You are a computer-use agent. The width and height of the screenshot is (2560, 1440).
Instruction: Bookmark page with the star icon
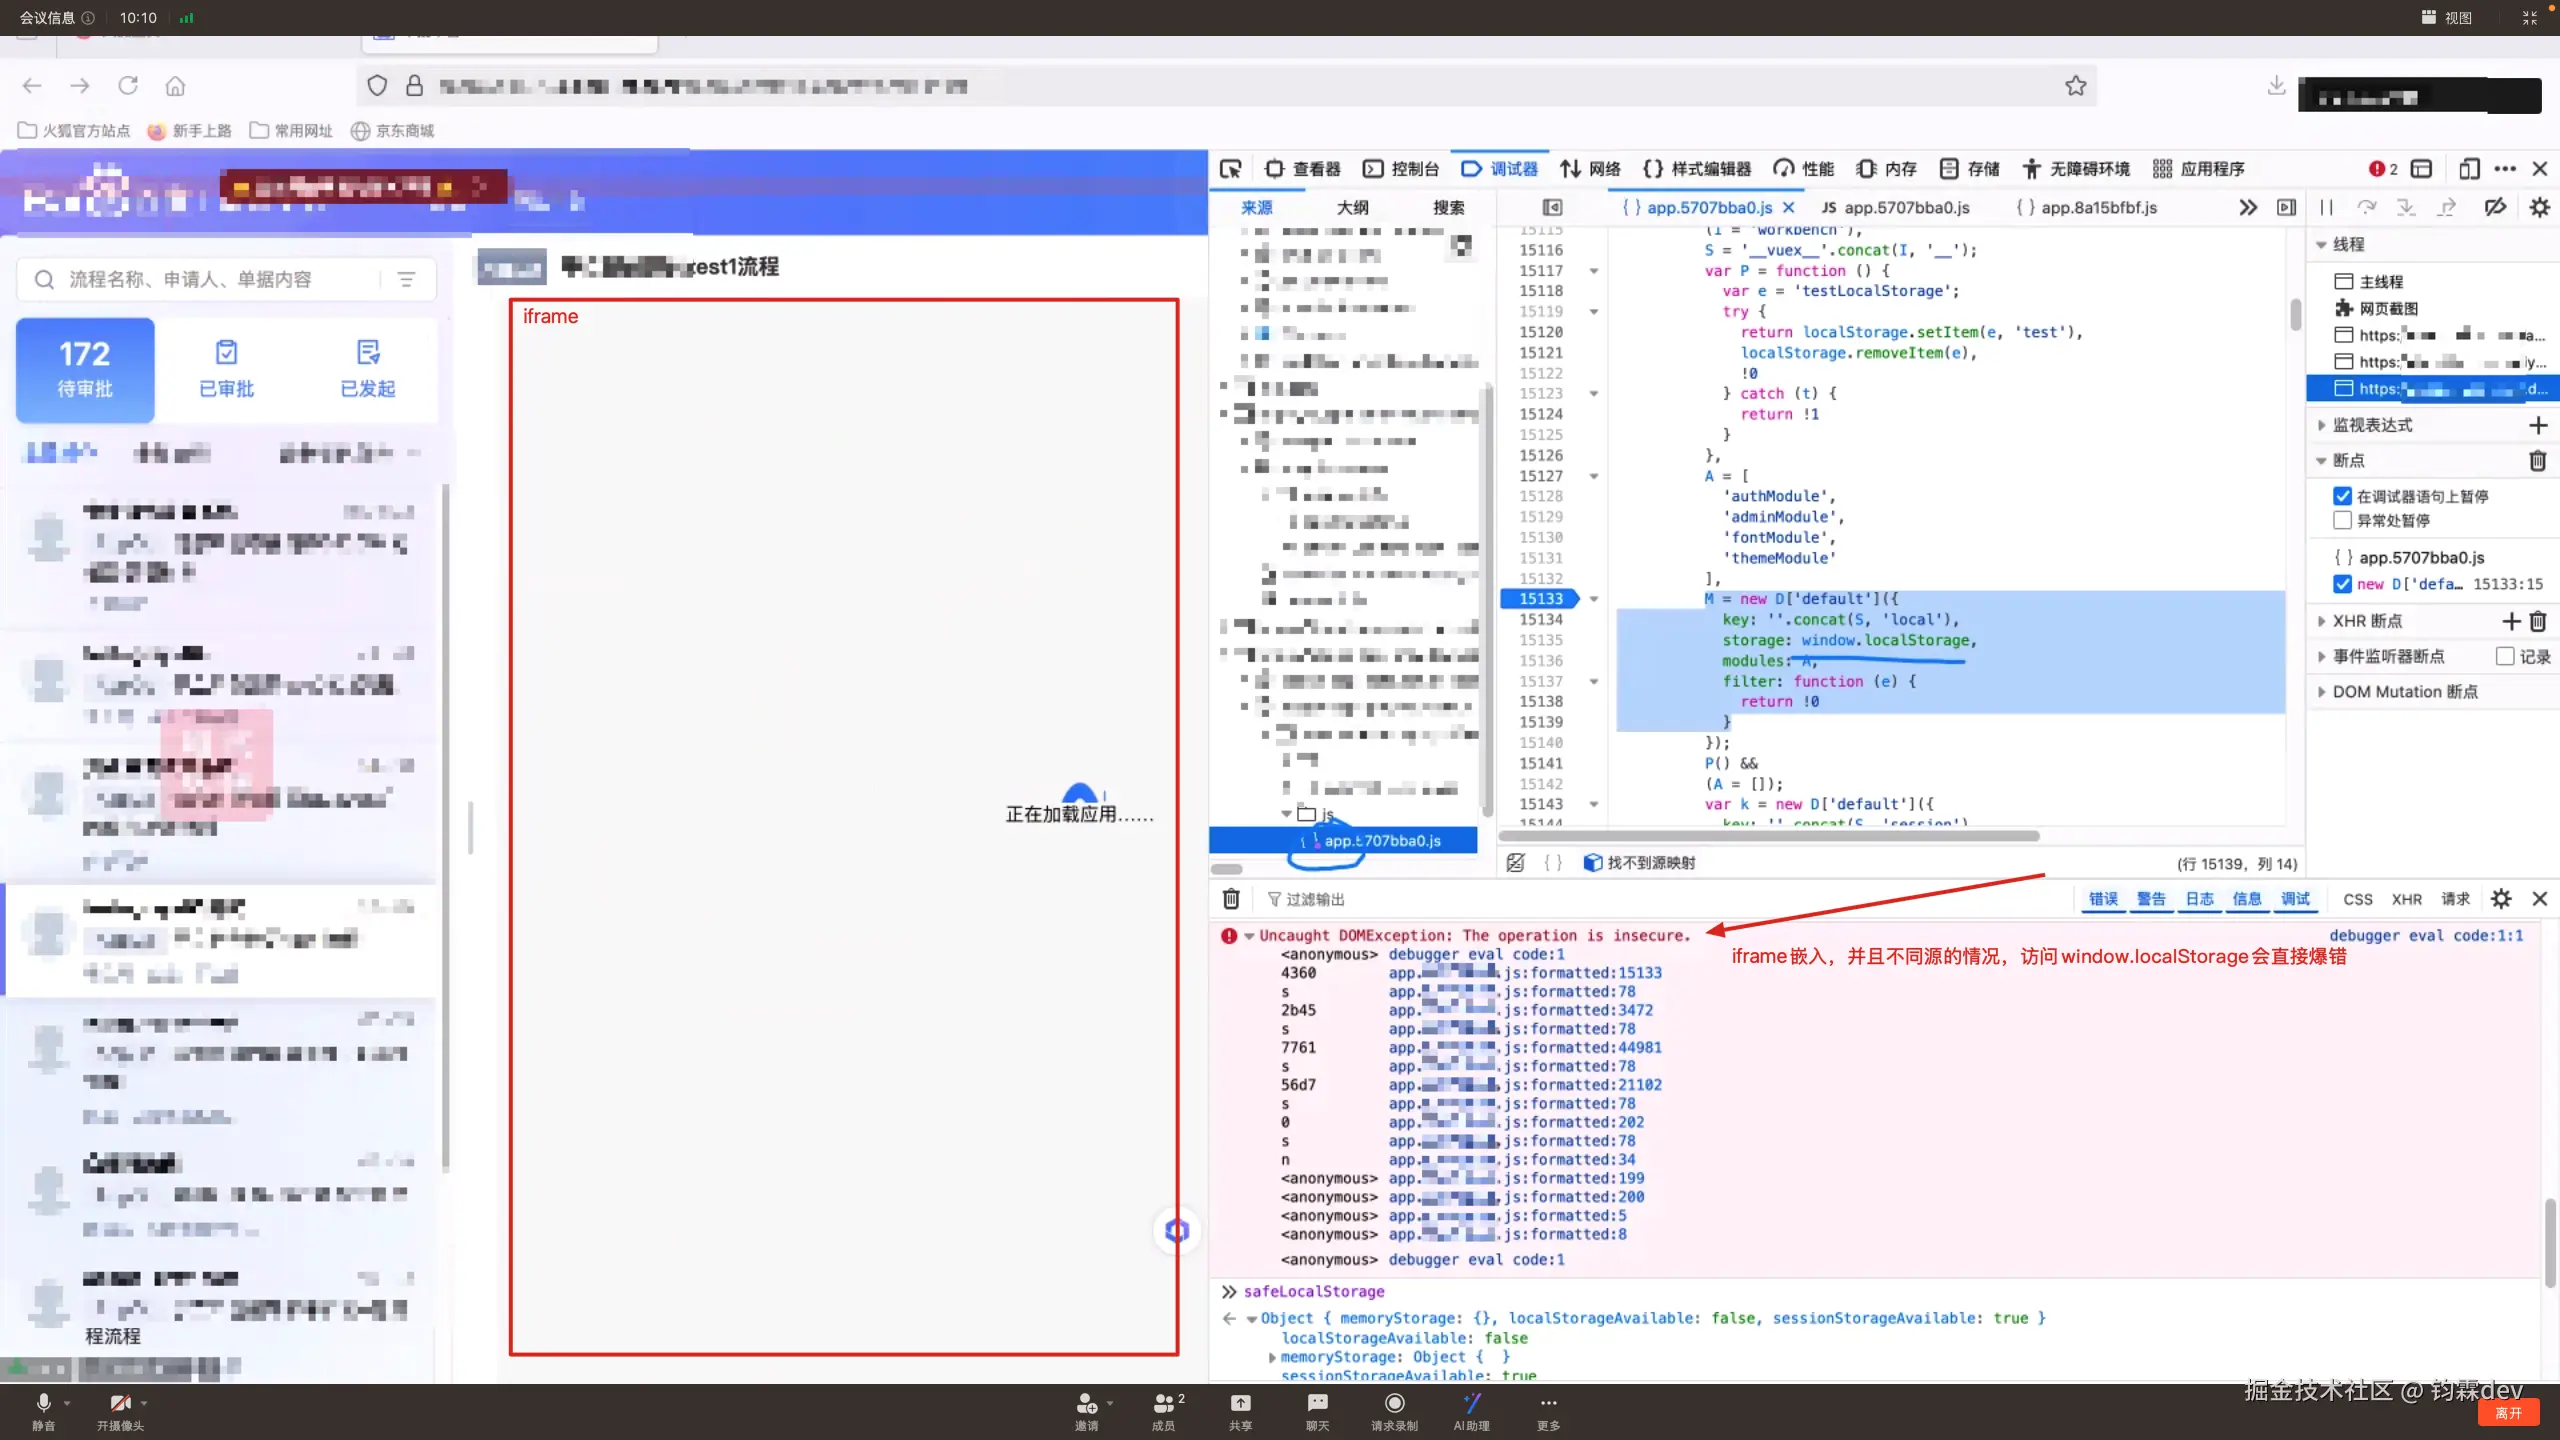2075,86
